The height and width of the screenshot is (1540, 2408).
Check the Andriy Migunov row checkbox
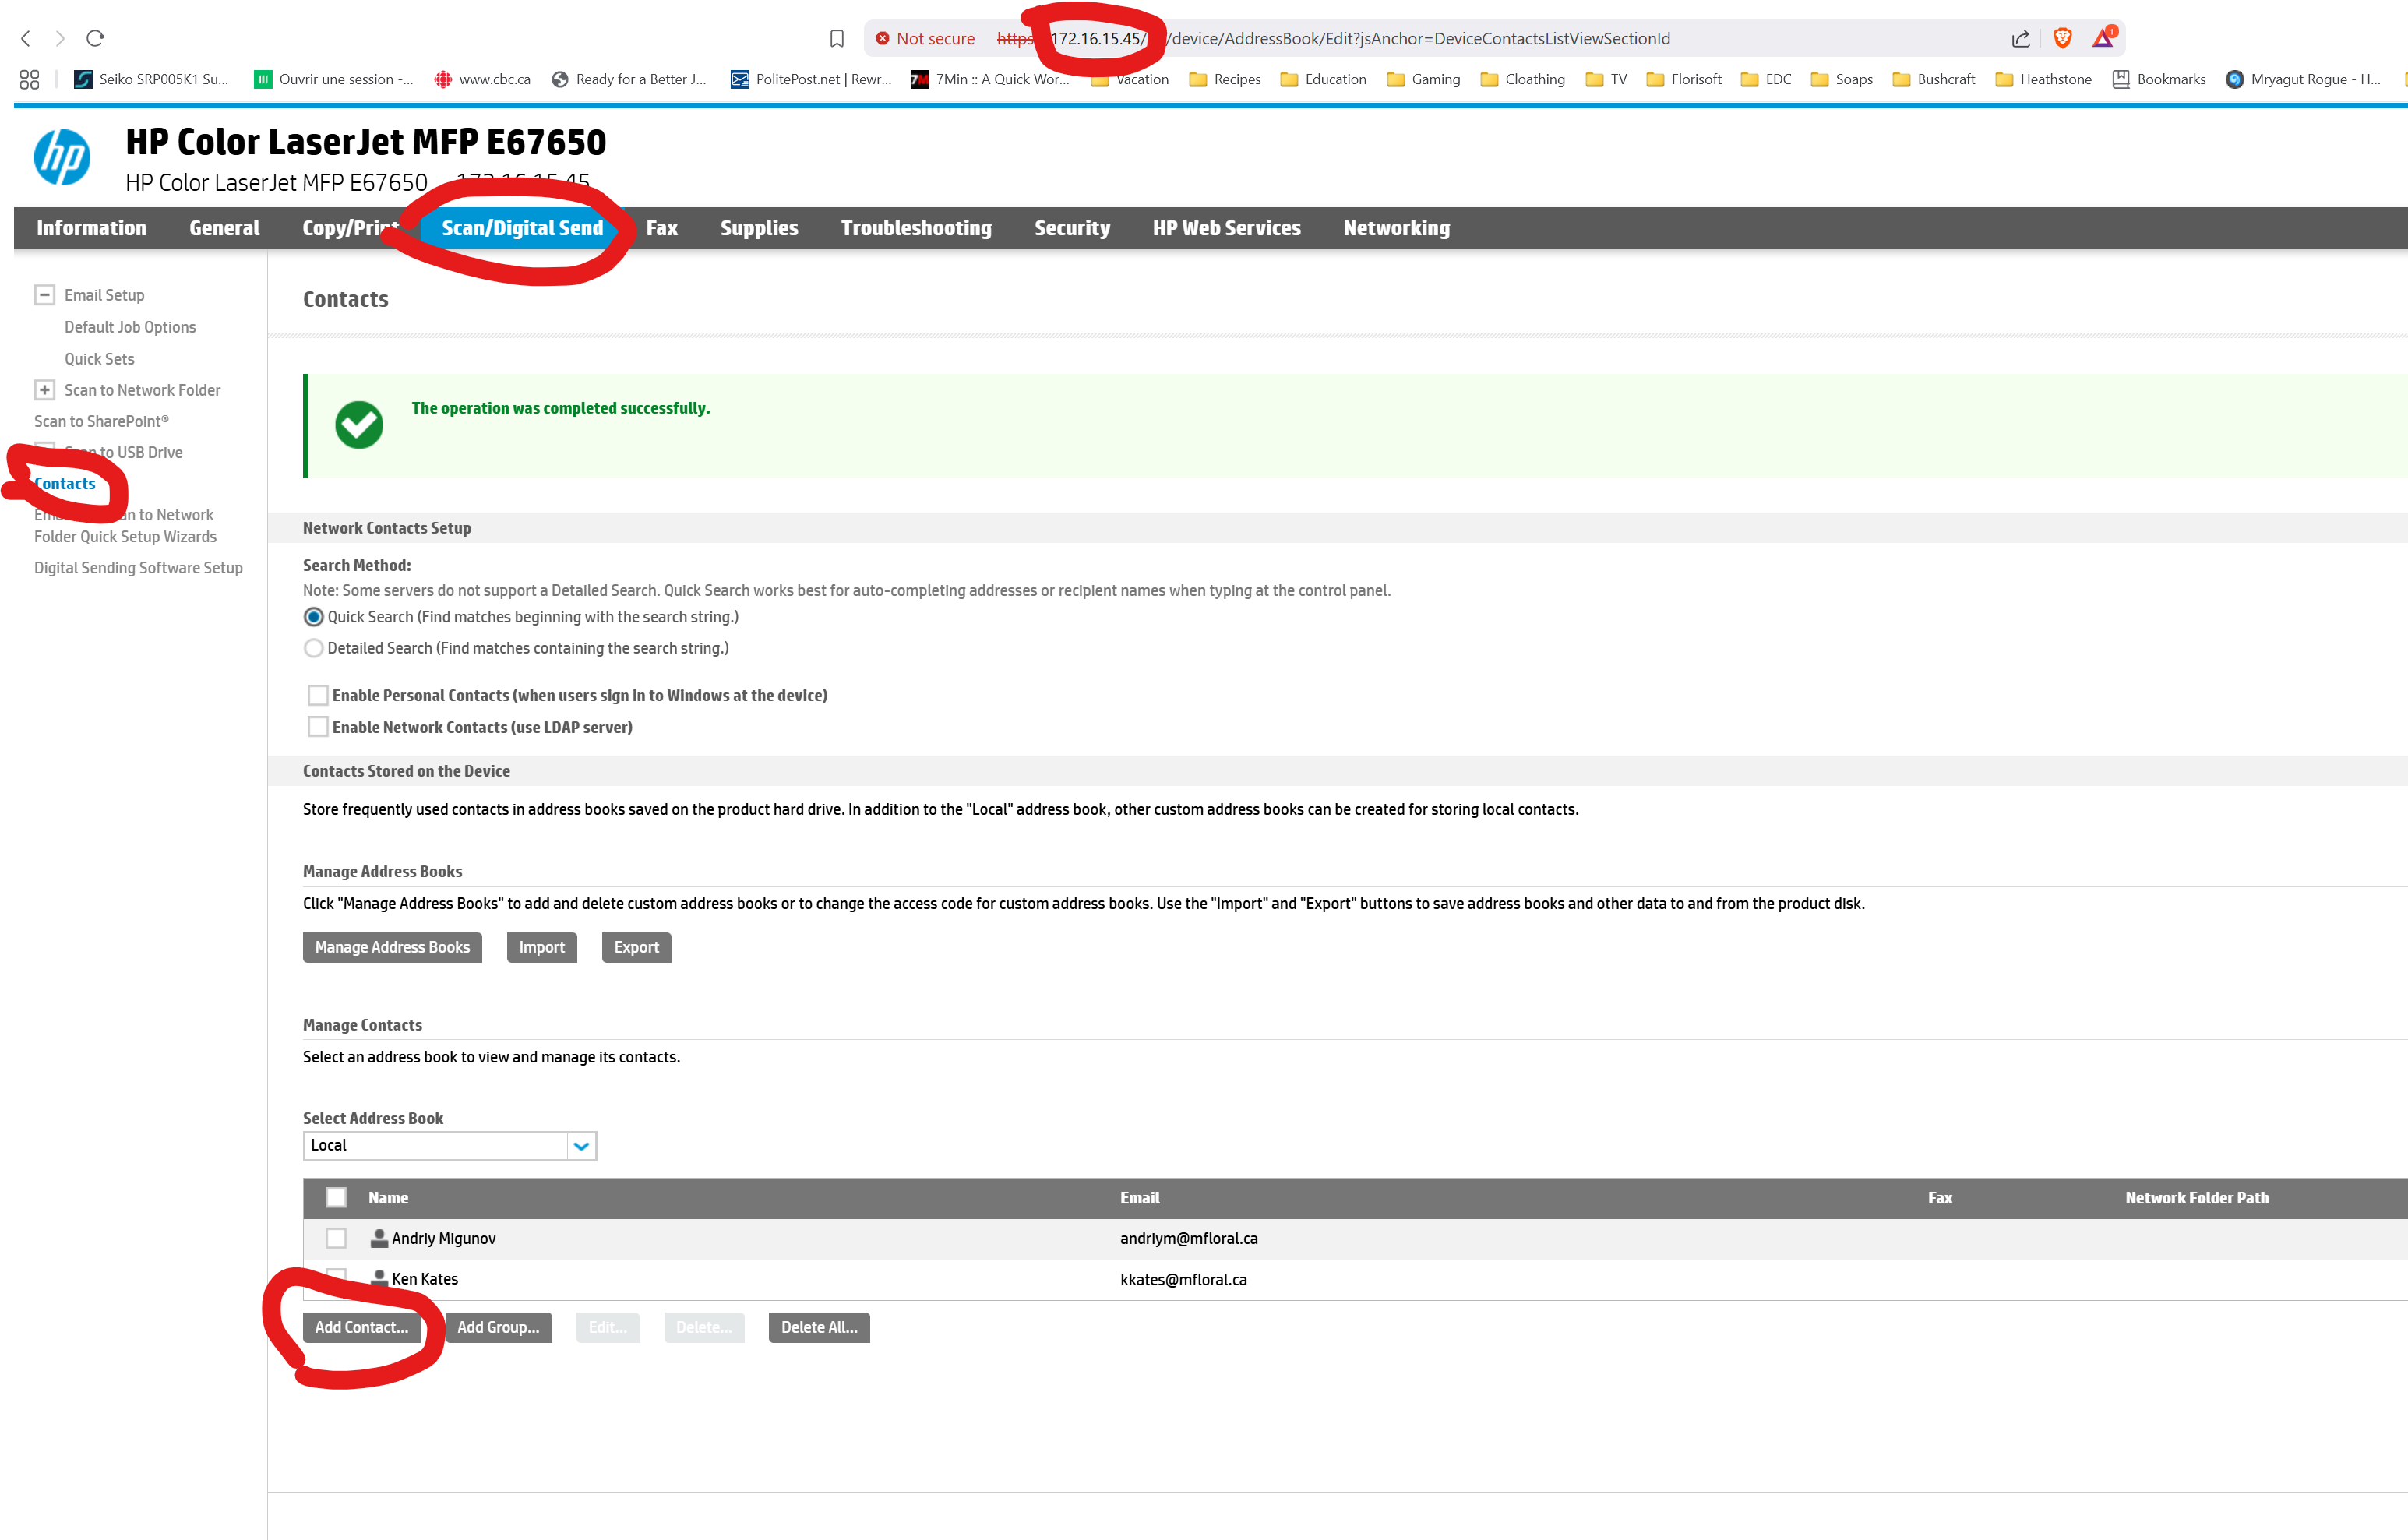click(x=336, y=1238)
